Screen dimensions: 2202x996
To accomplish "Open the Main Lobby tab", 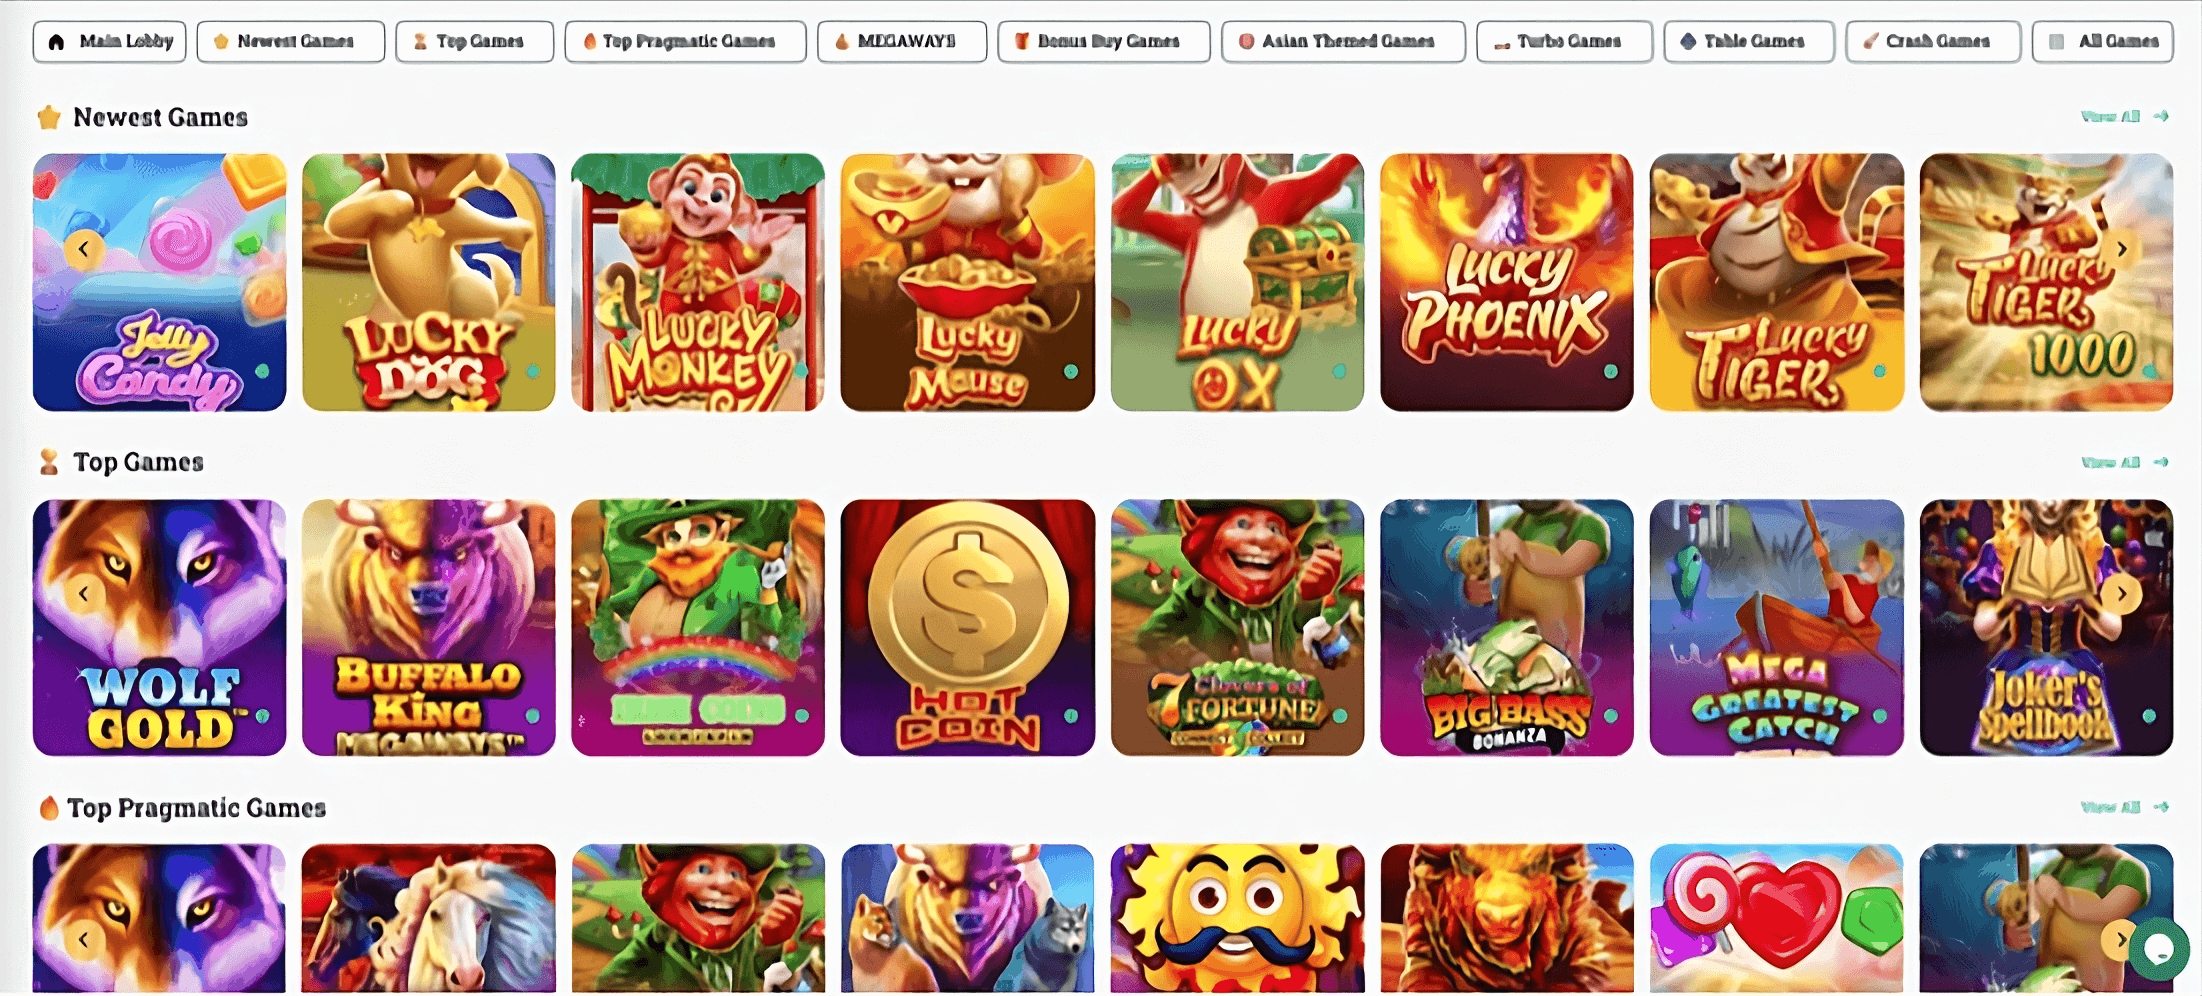I will (109, 41).
